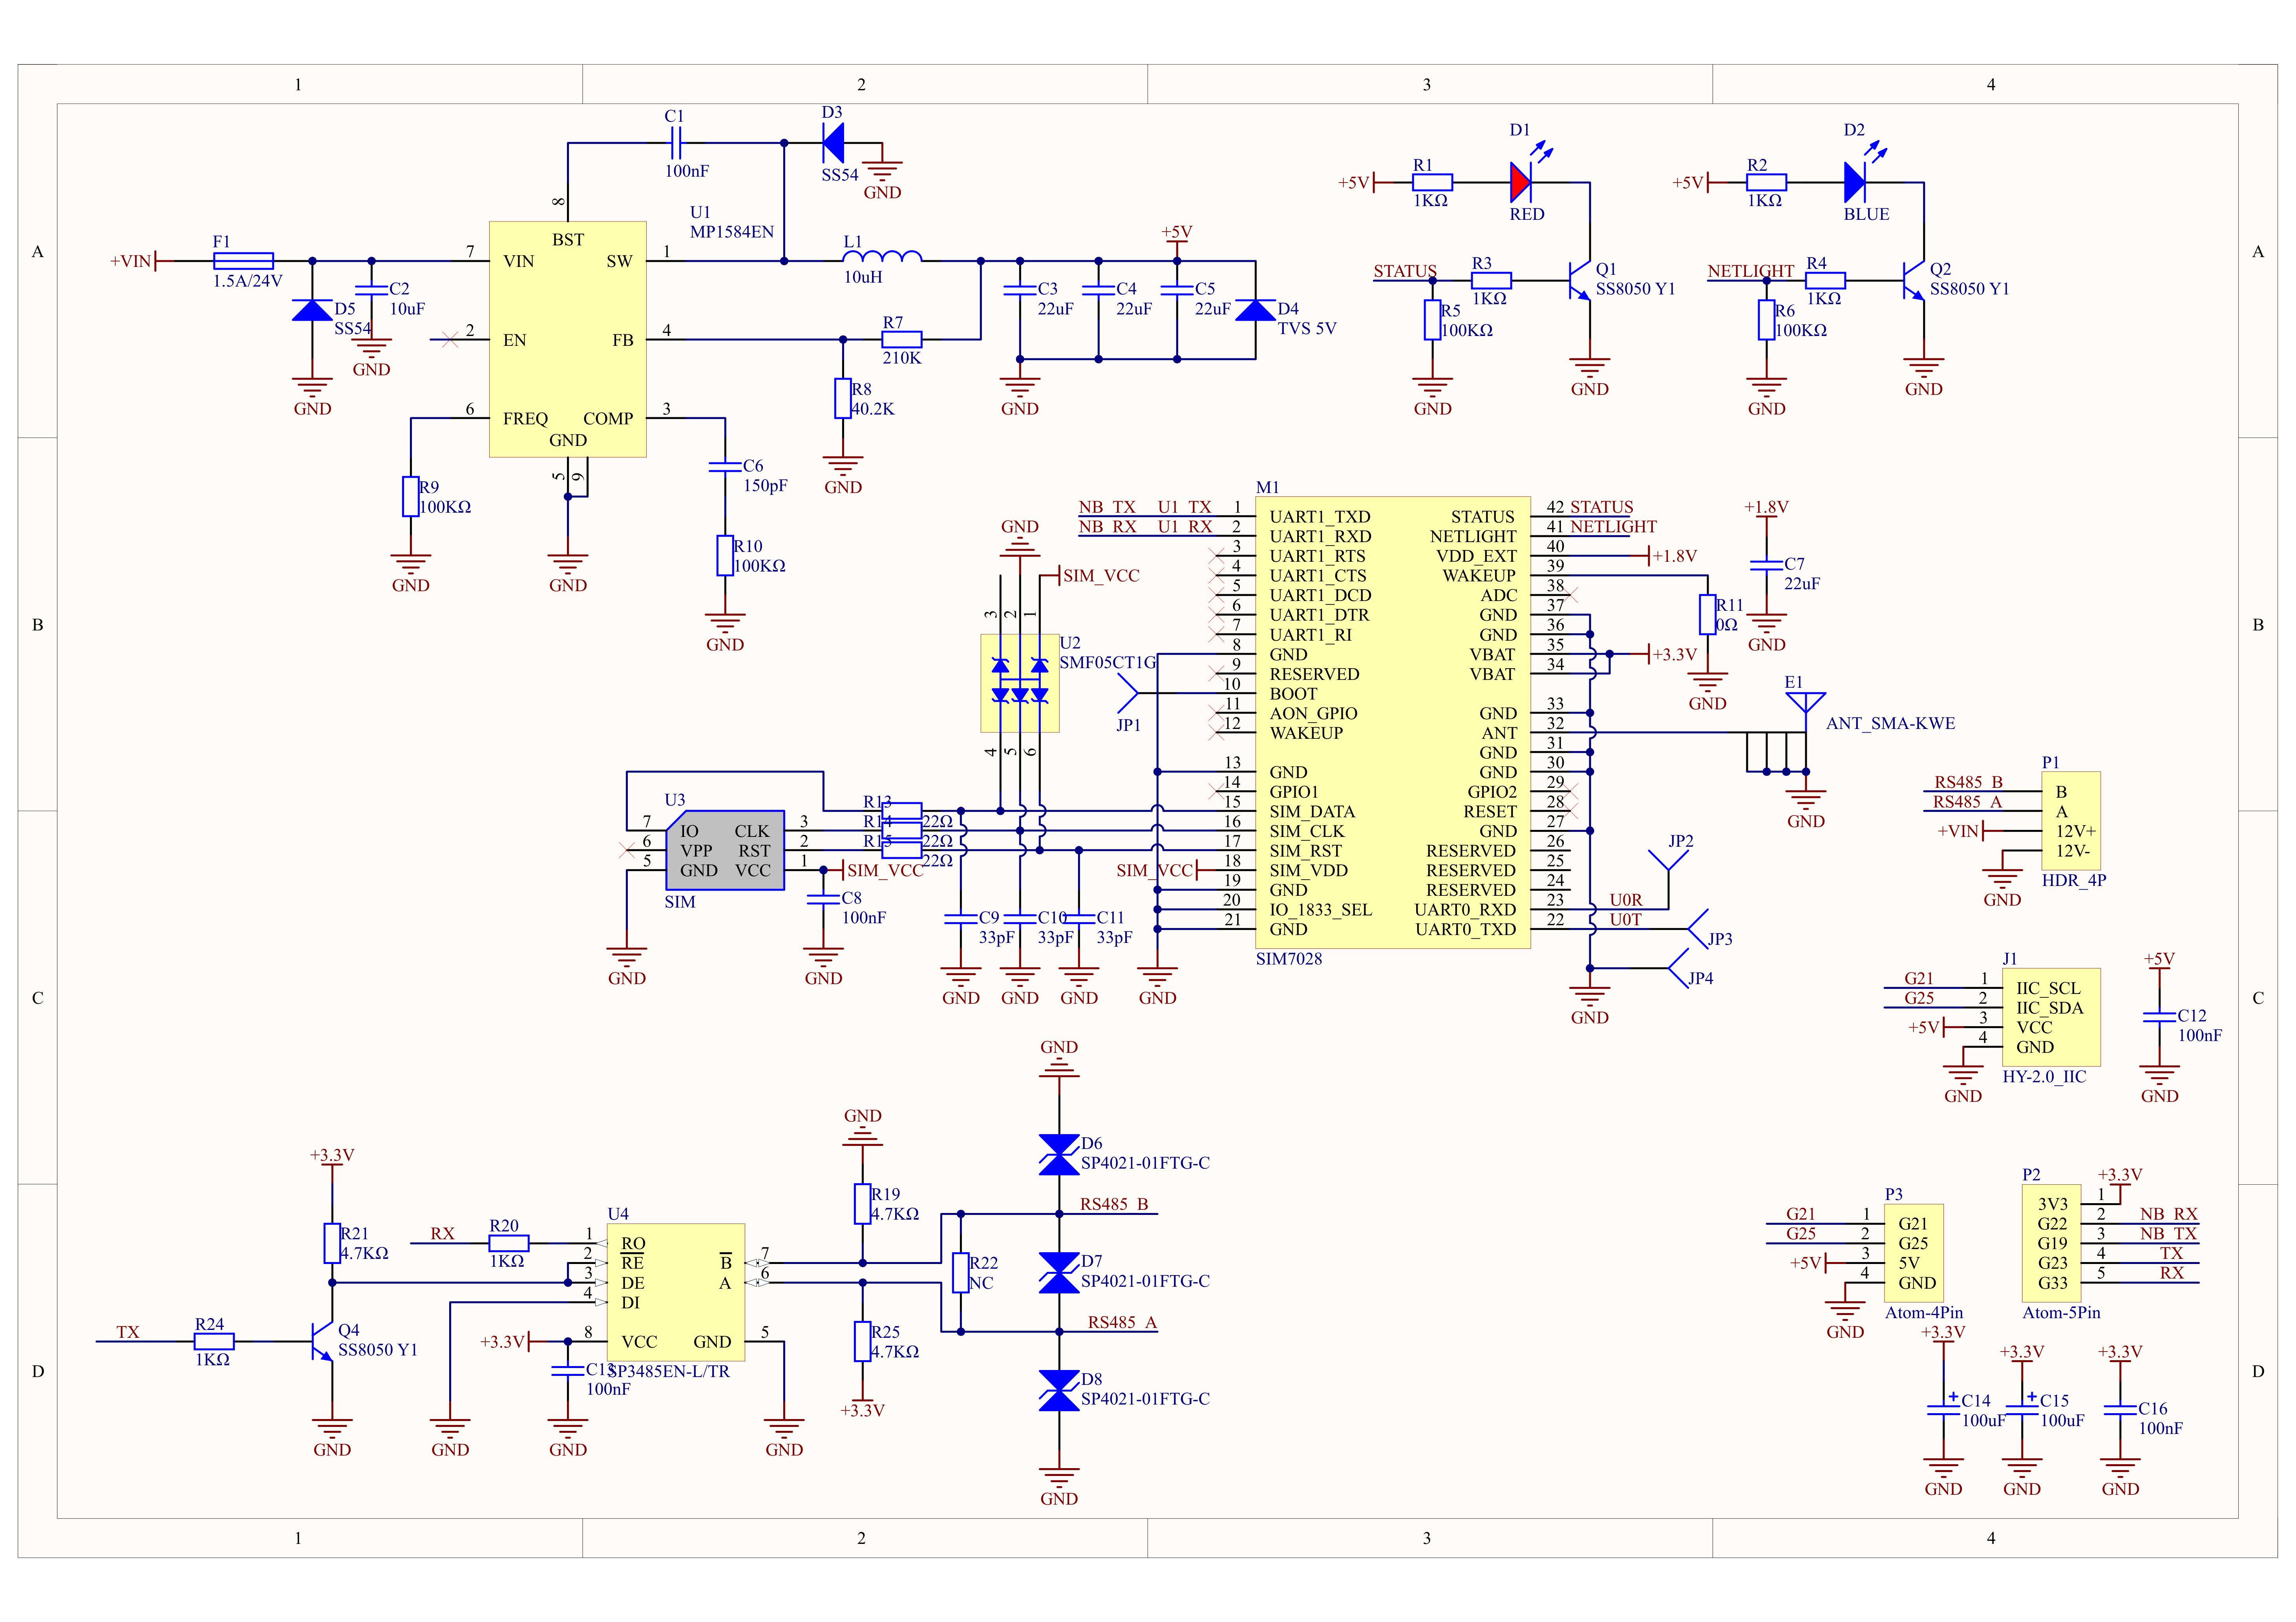This screenshot has height=1622, width=2296.
Task: Select the "FREQ" pin name on U1
Action: click(525, 418)
